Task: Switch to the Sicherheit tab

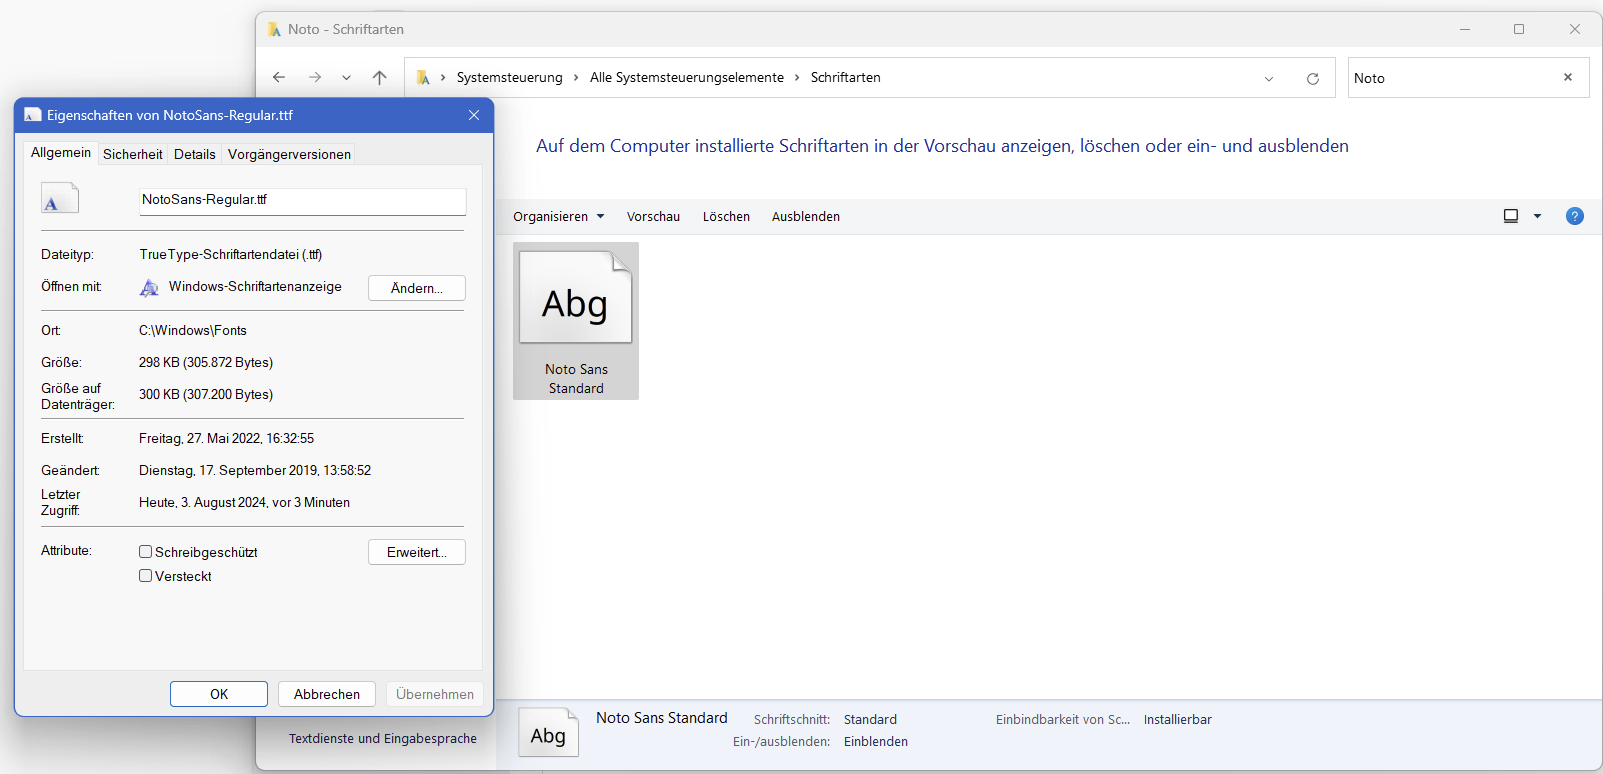Action: [x=132, y=154]
